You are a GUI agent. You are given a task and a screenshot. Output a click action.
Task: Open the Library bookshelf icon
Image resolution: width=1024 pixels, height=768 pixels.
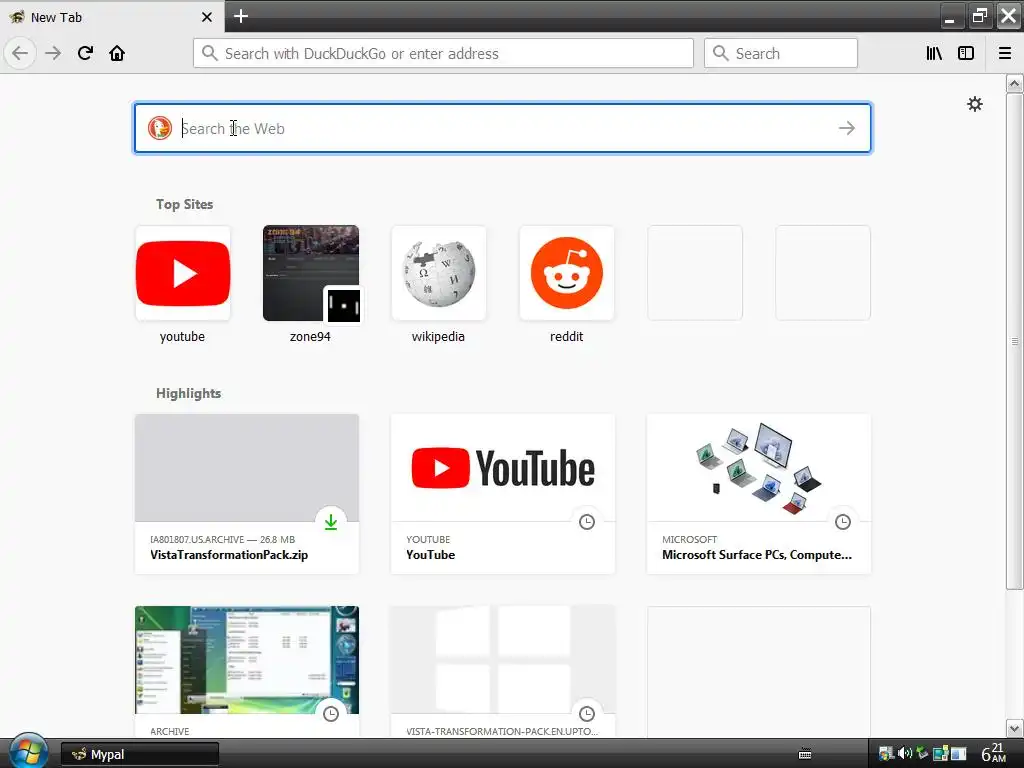click(934, 53)
